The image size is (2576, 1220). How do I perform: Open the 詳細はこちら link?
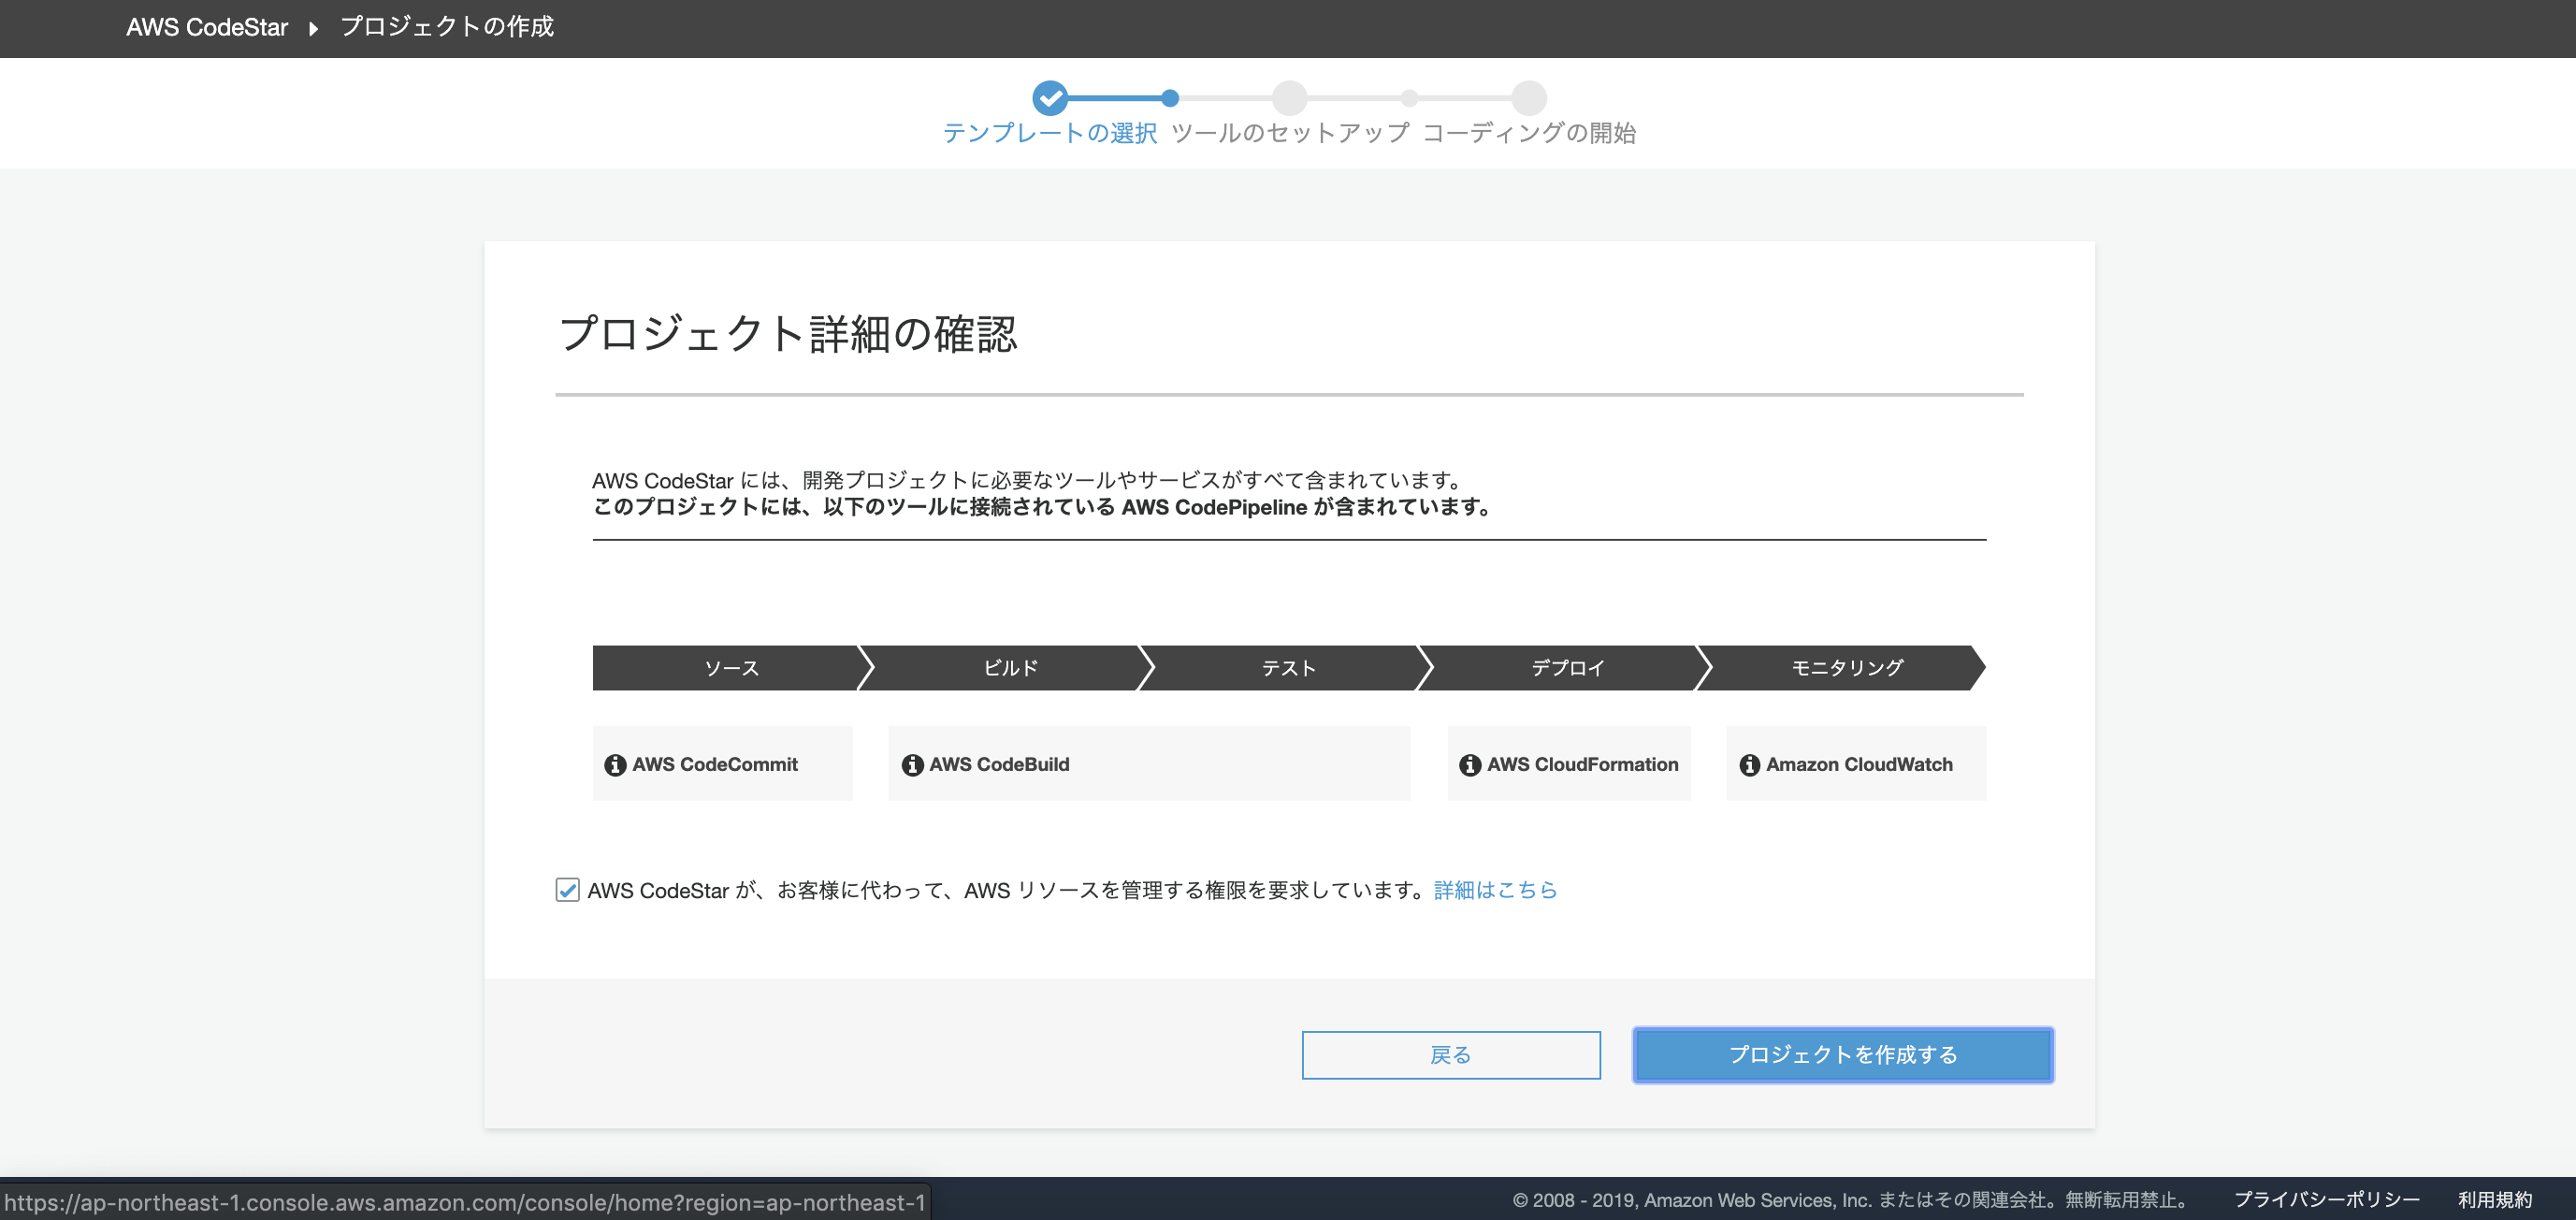tap(1495, 890)
